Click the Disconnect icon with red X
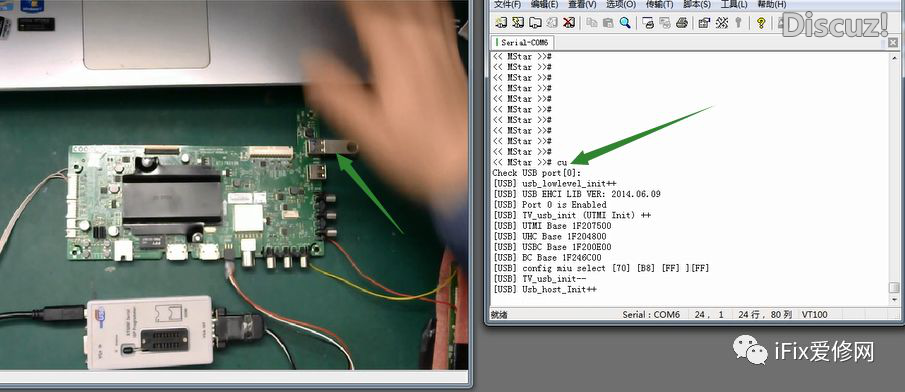 [569, 23]
